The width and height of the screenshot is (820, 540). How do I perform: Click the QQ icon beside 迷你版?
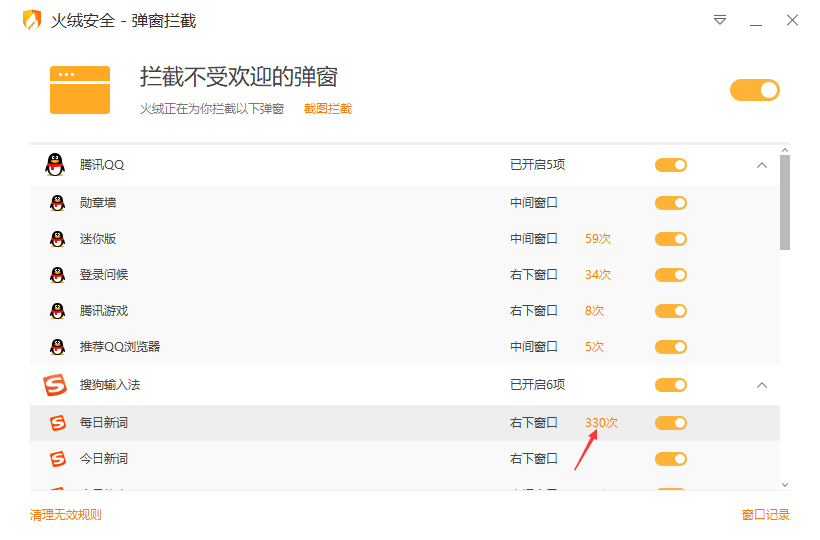coord(58,239)
